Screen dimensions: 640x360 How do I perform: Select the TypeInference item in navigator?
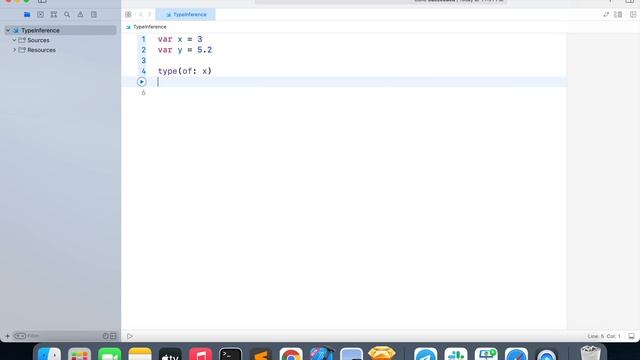(60, 30)
